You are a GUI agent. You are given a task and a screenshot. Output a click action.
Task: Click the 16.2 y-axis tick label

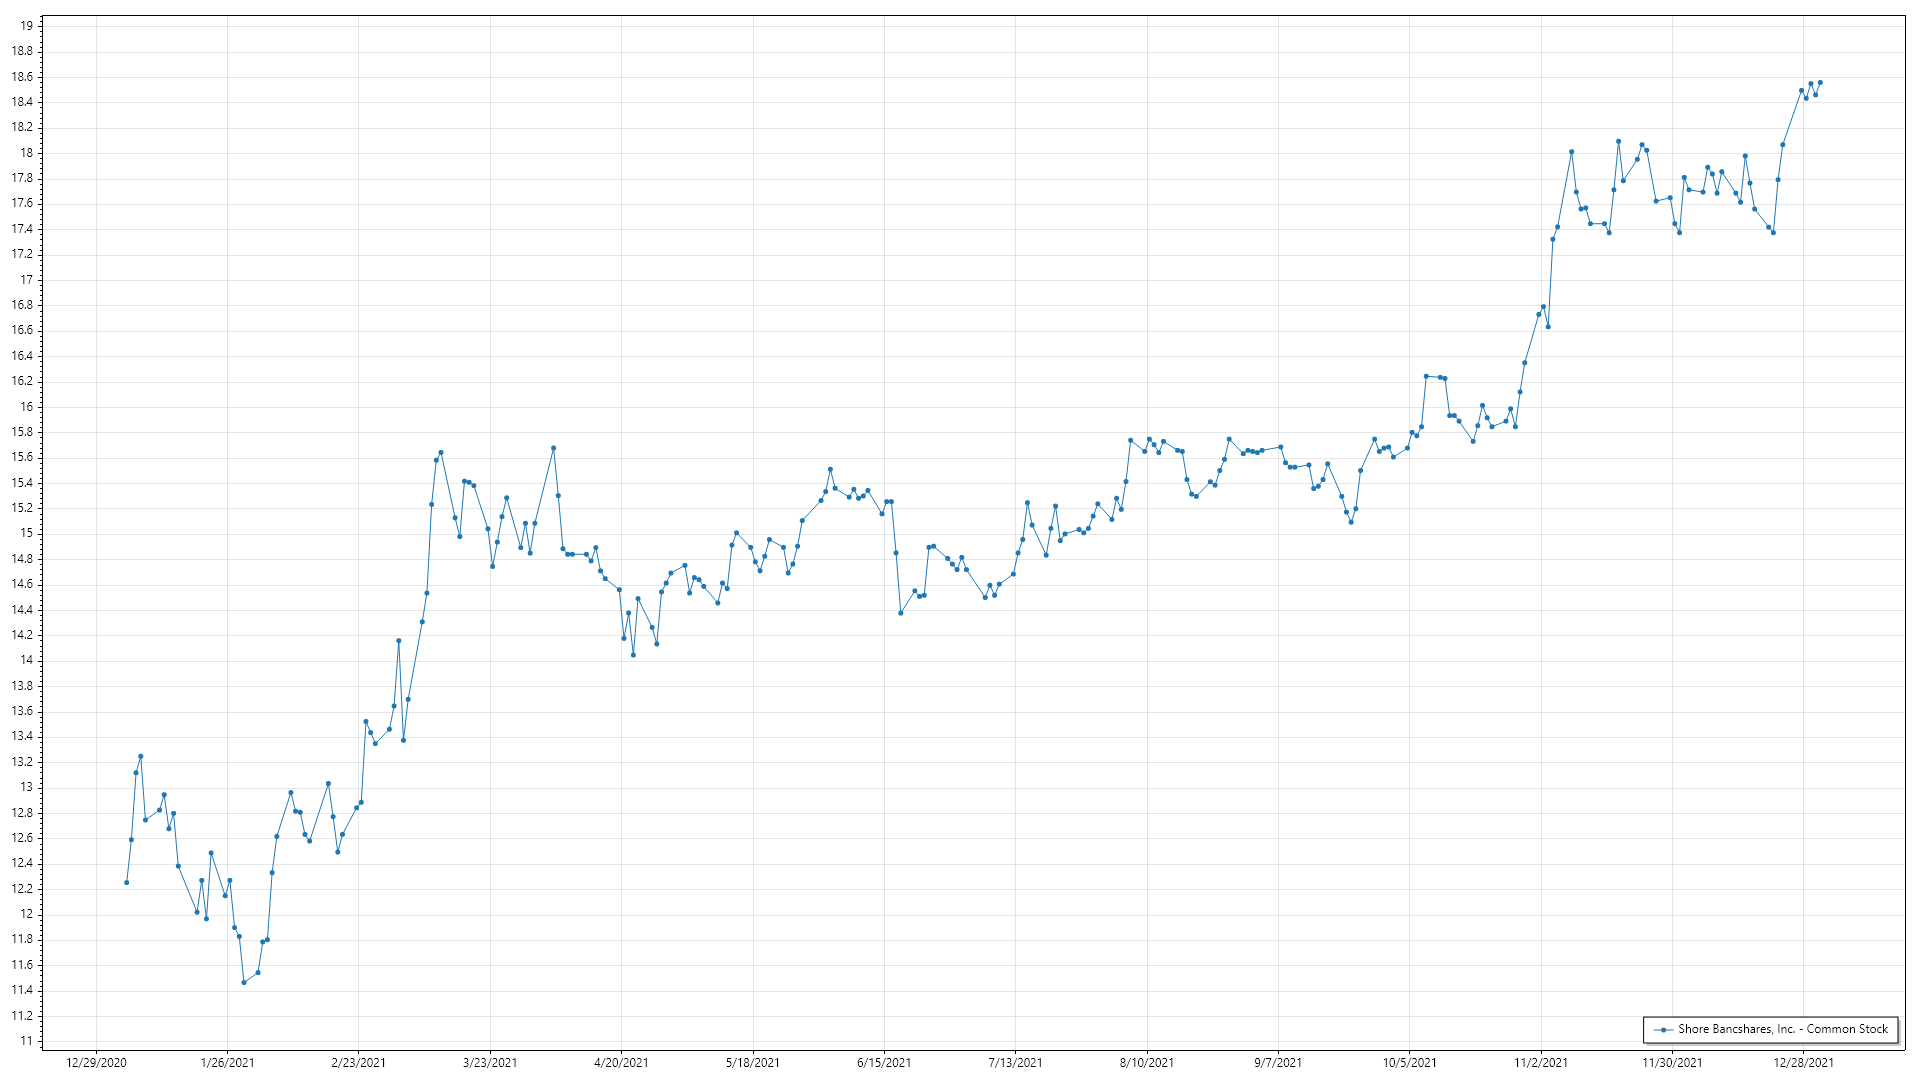click(x=22, y=381)
